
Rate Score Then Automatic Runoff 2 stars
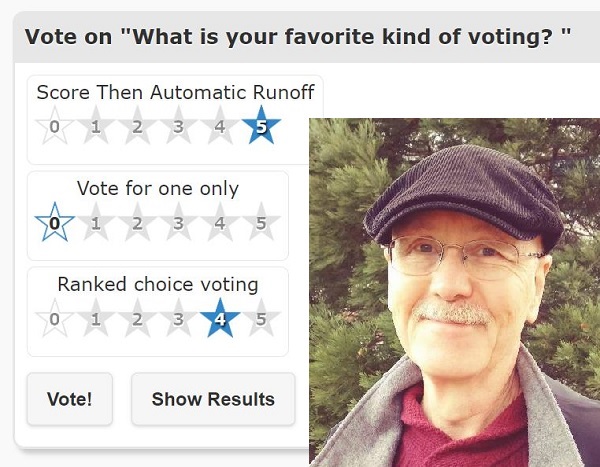[137, 126]
